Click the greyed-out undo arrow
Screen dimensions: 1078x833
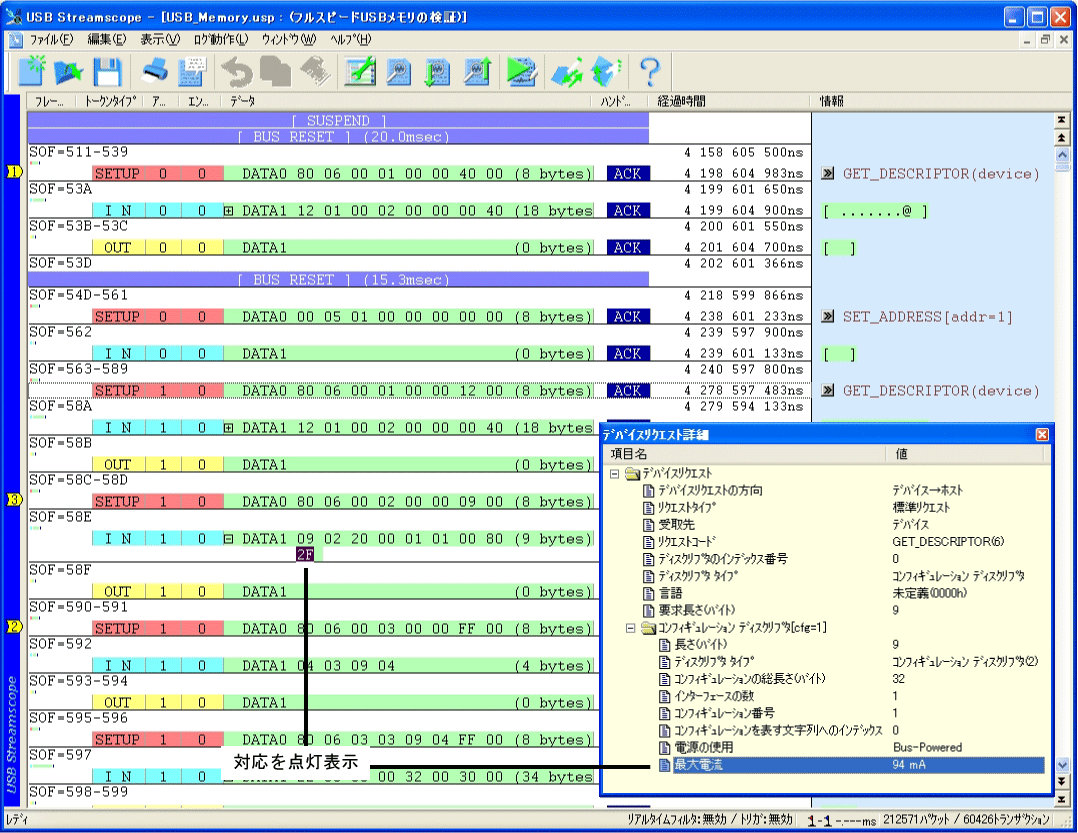click(237, 71)
